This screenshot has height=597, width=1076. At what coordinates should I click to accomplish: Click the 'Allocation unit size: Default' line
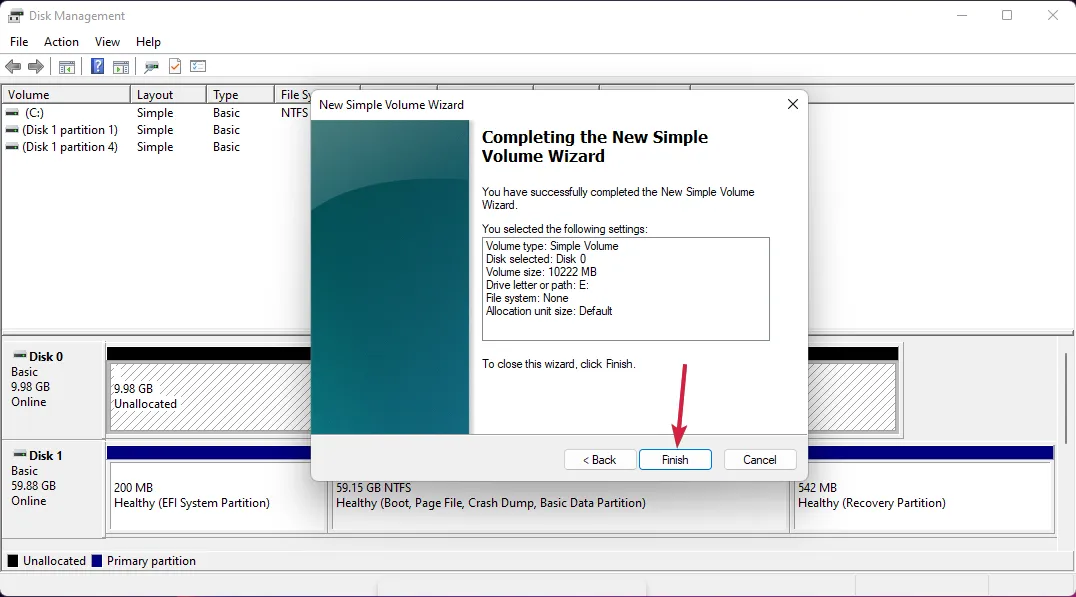[549, 311]
